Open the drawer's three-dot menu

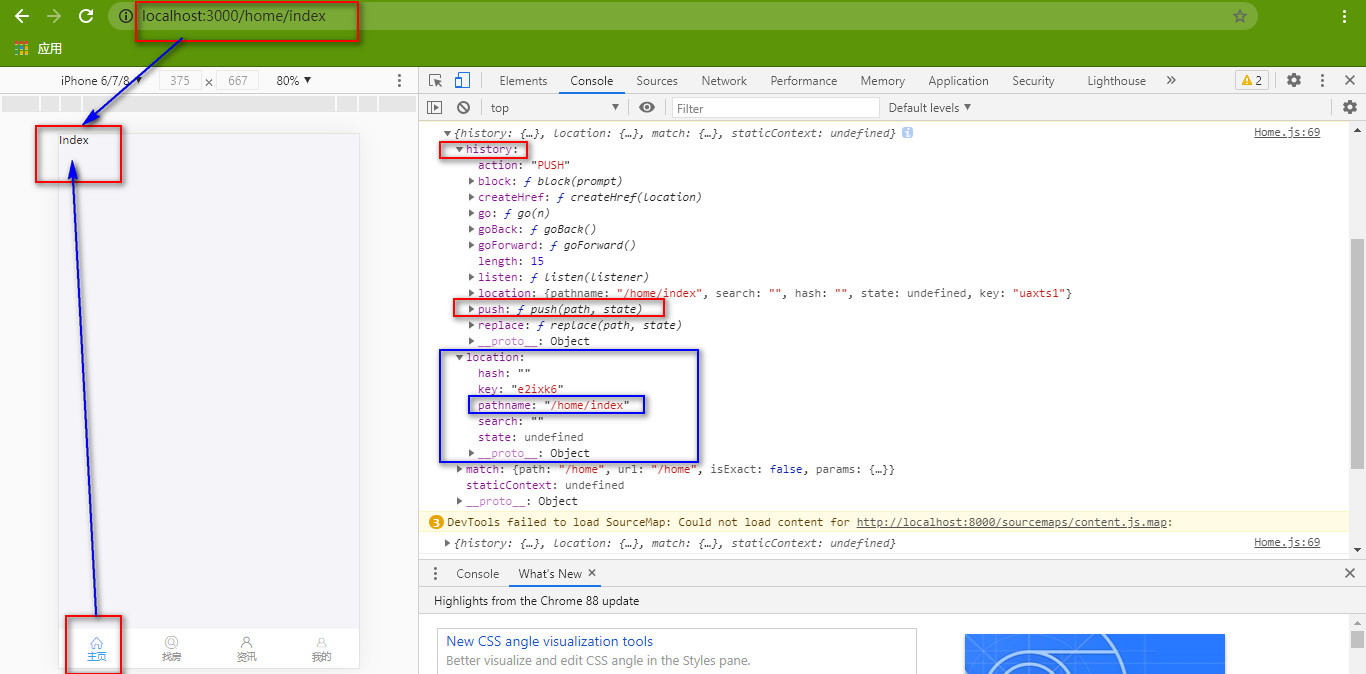pos(435,573)
